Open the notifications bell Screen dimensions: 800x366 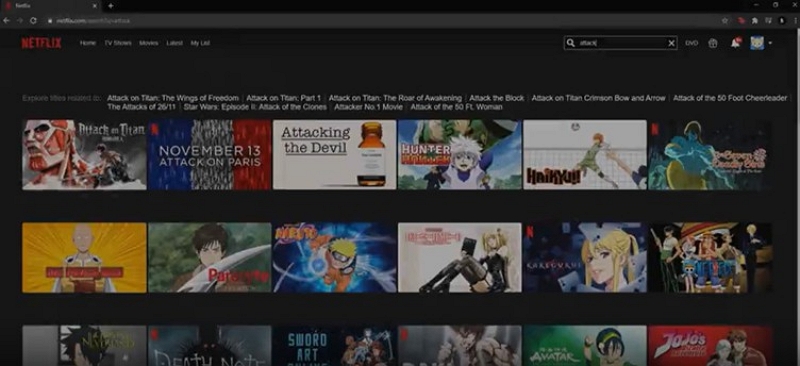(x=735, y=43)
